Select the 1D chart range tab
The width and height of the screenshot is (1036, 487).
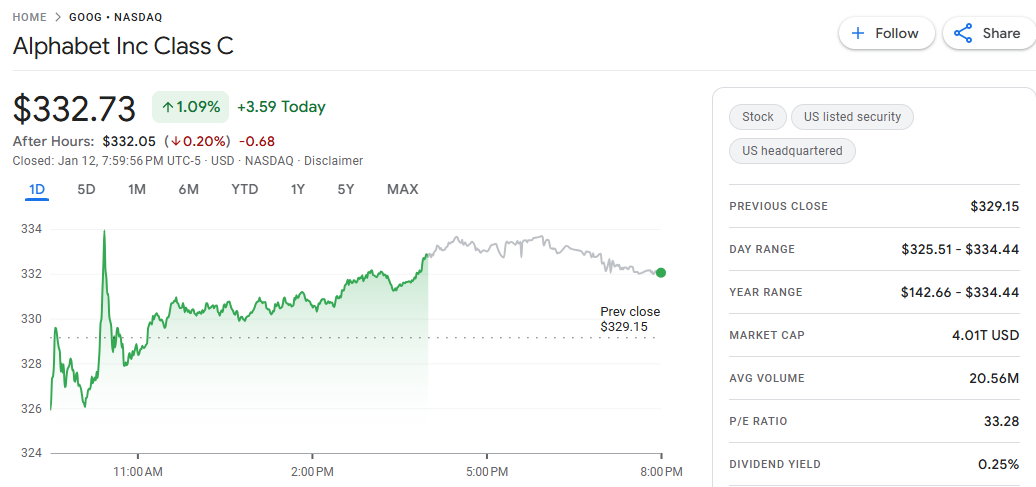(37, 189)
